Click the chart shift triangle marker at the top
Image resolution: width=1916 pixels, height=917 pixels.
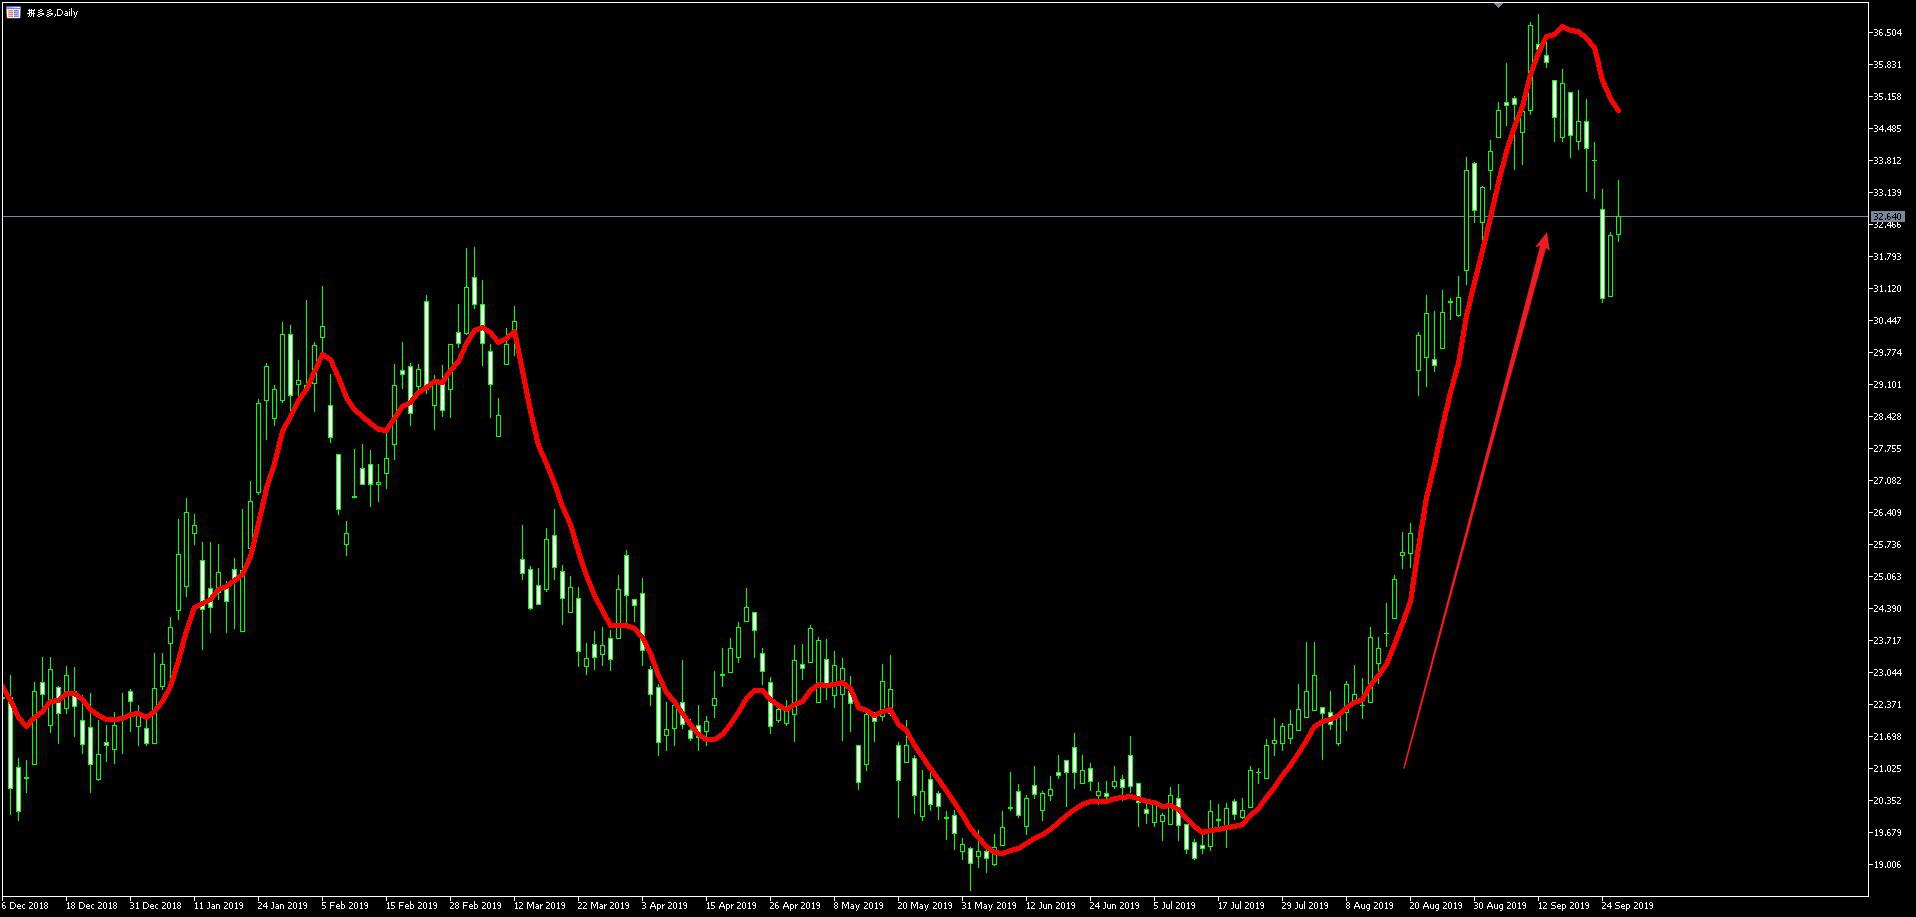(x=1498, y=5)
